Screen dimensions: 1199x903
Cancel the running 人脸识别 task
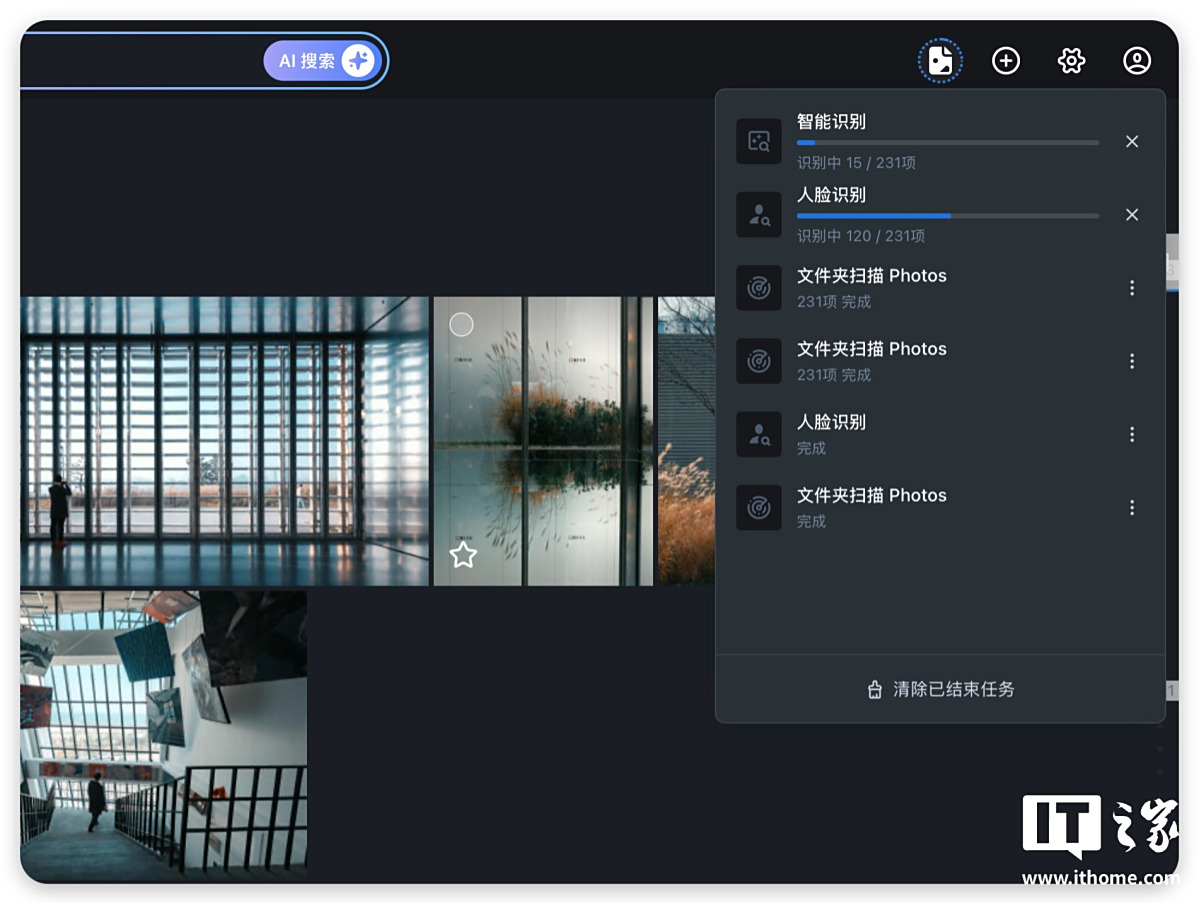(x=1132, y=215)
